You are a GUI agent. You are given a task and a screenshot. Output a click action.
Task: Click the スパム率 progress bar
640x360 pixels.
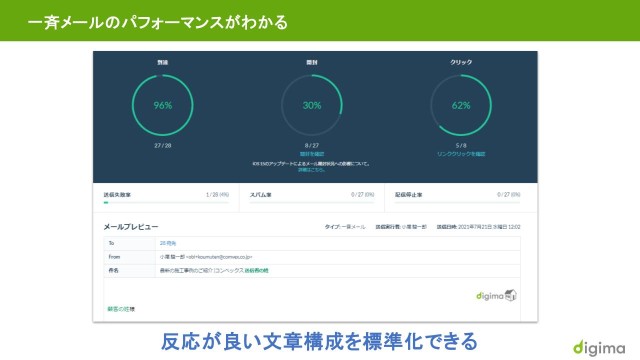point(312,202)
